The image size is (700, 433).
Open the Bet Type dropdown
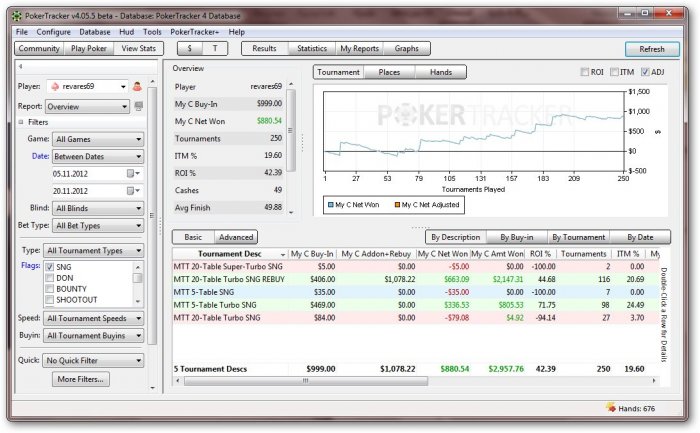(98, 226)
